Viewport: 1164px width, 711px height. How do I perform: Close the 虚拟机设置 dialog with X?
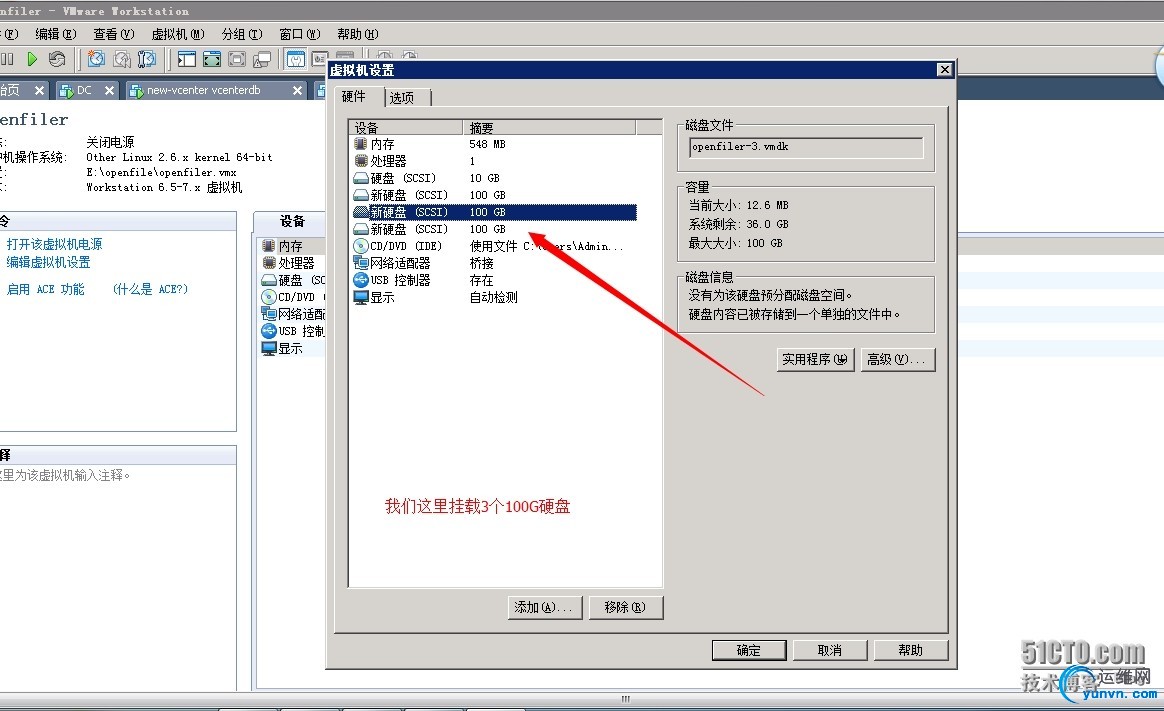pyautogui.click(x=944, y=69)
